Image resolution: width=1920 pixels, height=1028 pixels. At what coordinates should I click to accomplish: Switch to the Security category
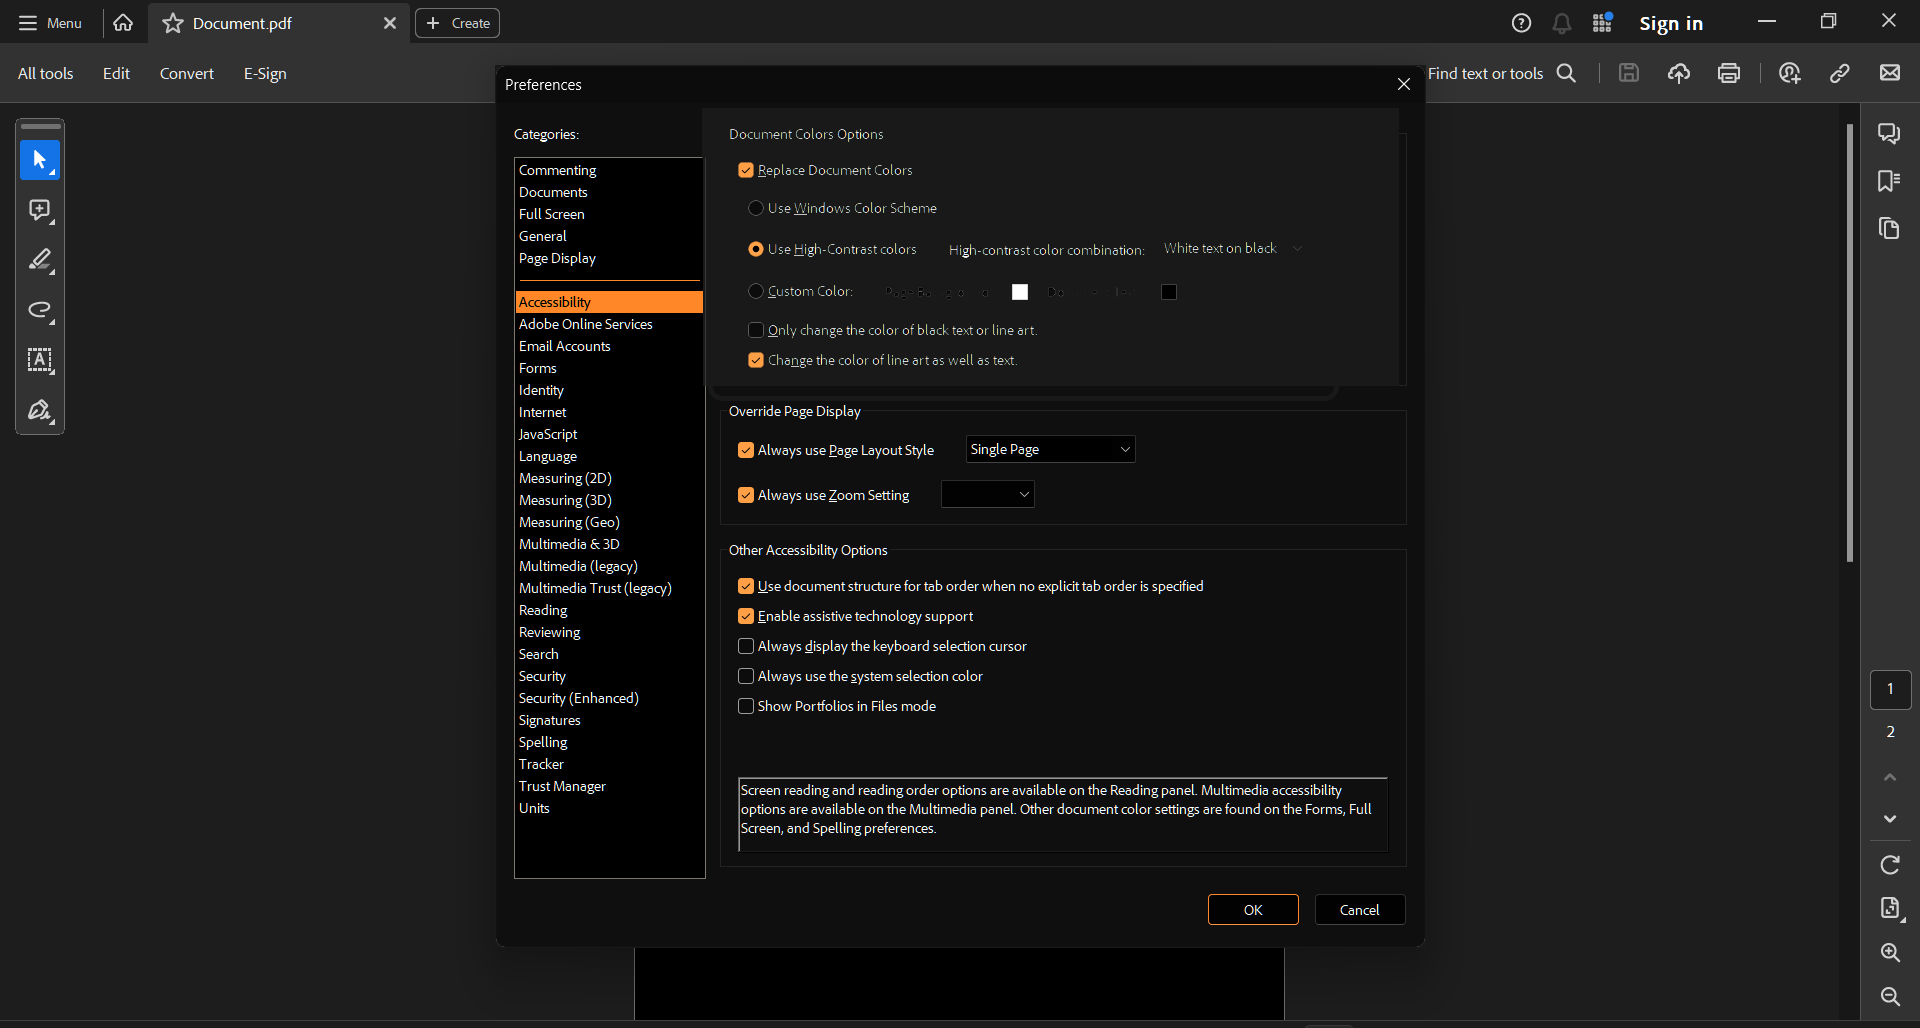click(x=541, y=676)
